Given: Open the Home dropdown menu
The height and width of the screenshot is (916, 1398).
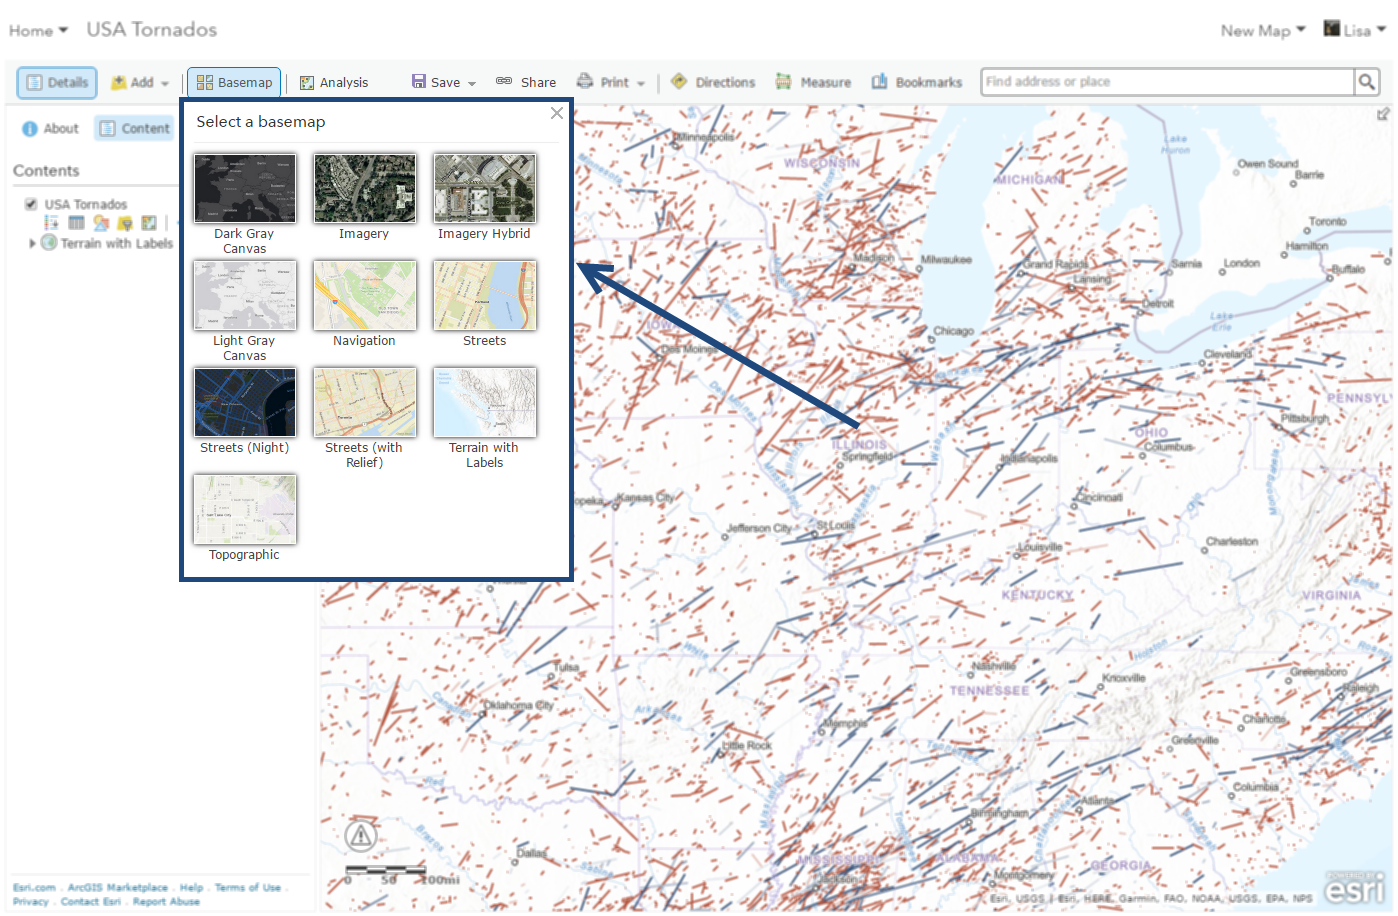Looking at the screenshot, I should point(38,31).
